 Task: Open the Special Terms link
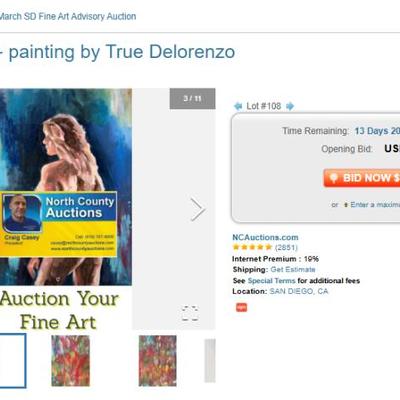tap(272, 281)
